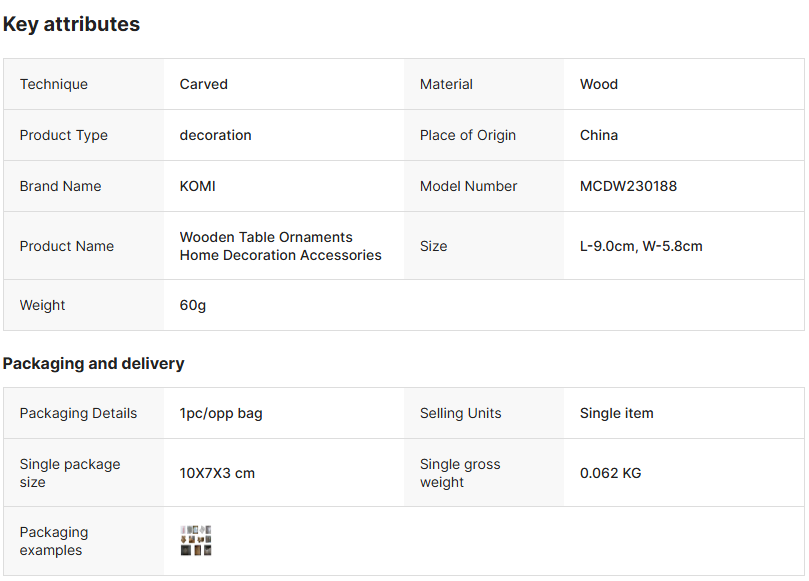Click the Packaging and delivery heading

point(93,364)
